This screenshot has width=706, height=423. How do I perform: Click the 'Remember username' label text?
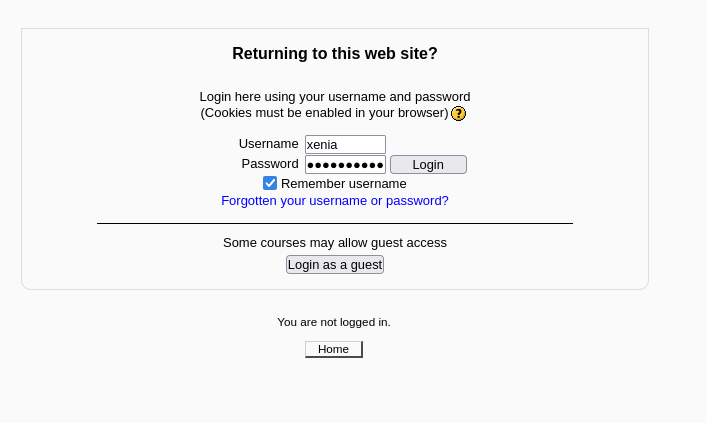[x=344, y=184]
